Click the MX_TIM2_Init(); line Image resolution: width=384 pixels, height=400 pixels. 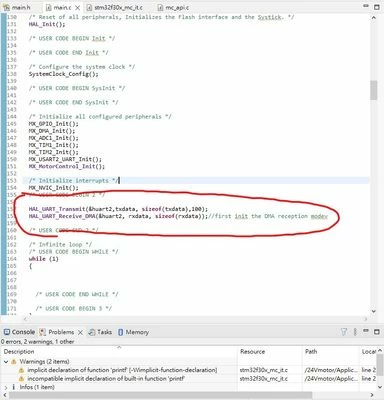tap(54, 152)
